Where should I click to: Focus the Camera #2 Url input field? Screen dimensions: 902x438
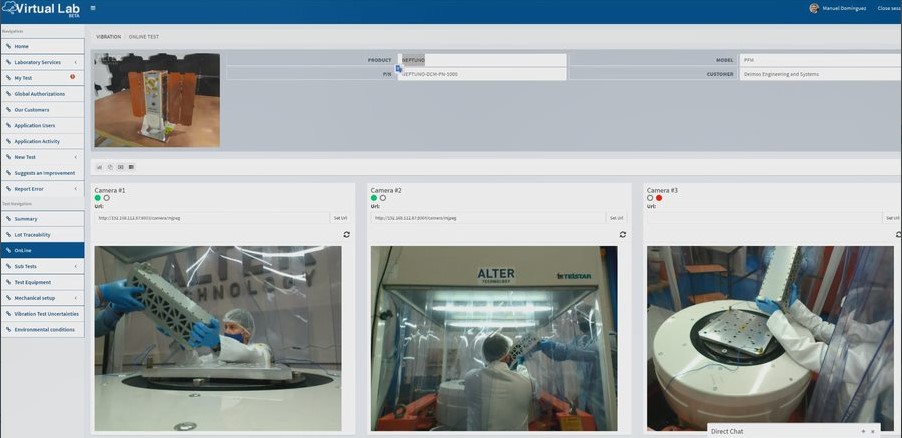[x=488, y=218]
